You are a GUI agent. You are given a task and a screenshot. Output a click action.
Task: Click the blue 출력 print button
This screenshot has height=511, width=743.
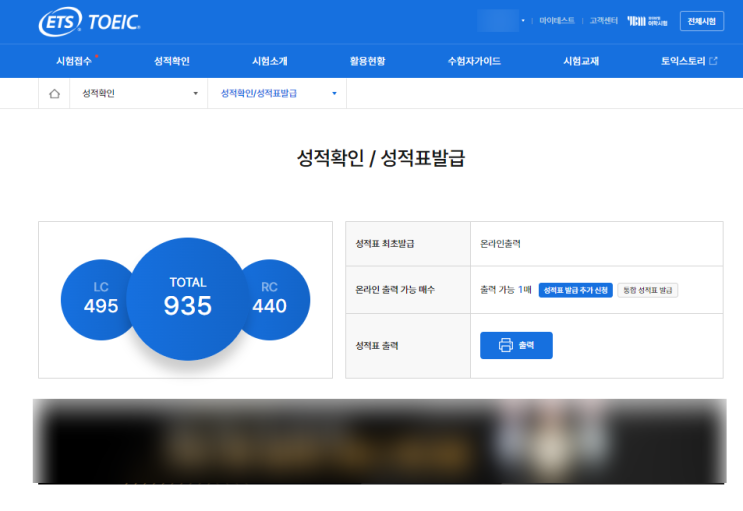coord(516,345)
